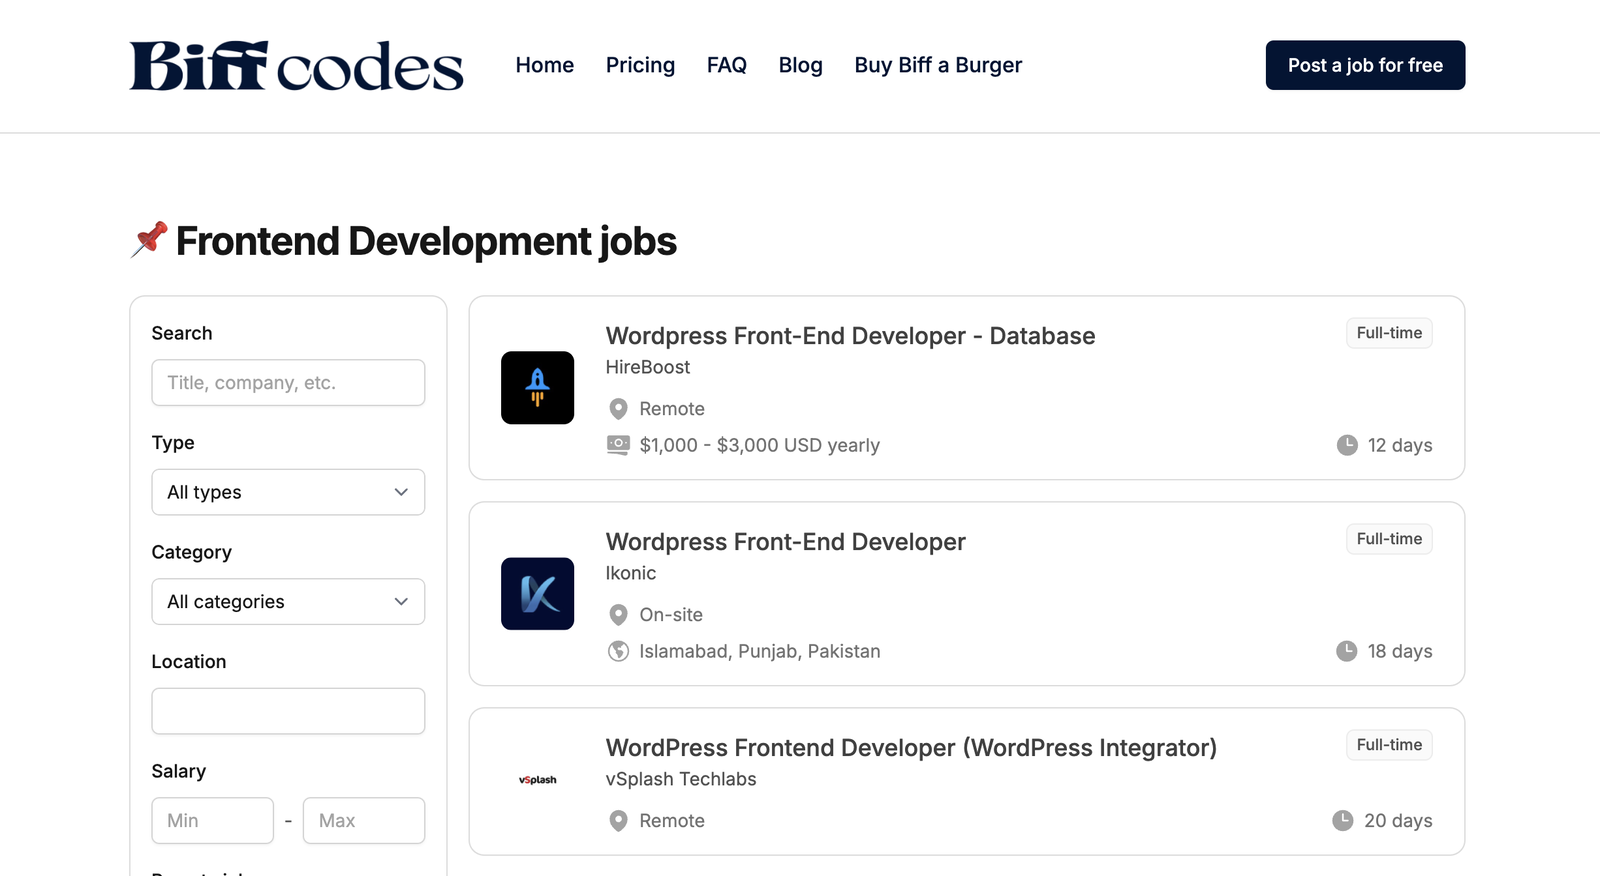The image size is (1600, 876).
Task: Open the FAQ page
Action: pyautogui.click(x=727, y=65)
